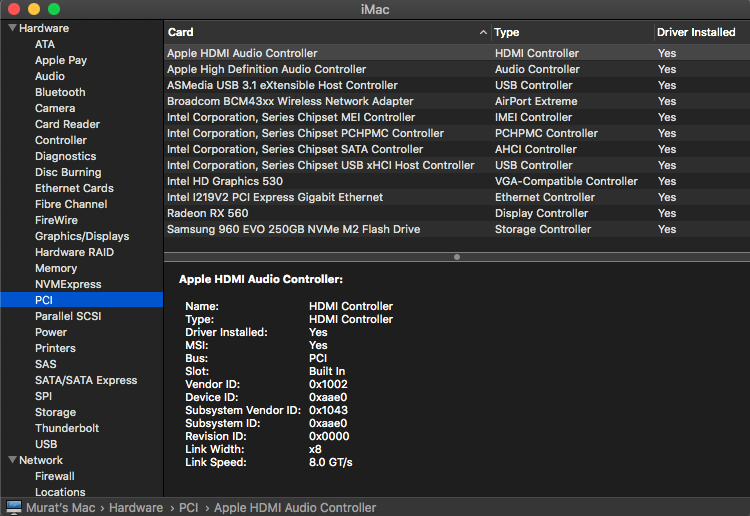The height and width of the screenshot is (516, 750).
Task: Click the green zoom window button
Action: [x=54, y=9]
